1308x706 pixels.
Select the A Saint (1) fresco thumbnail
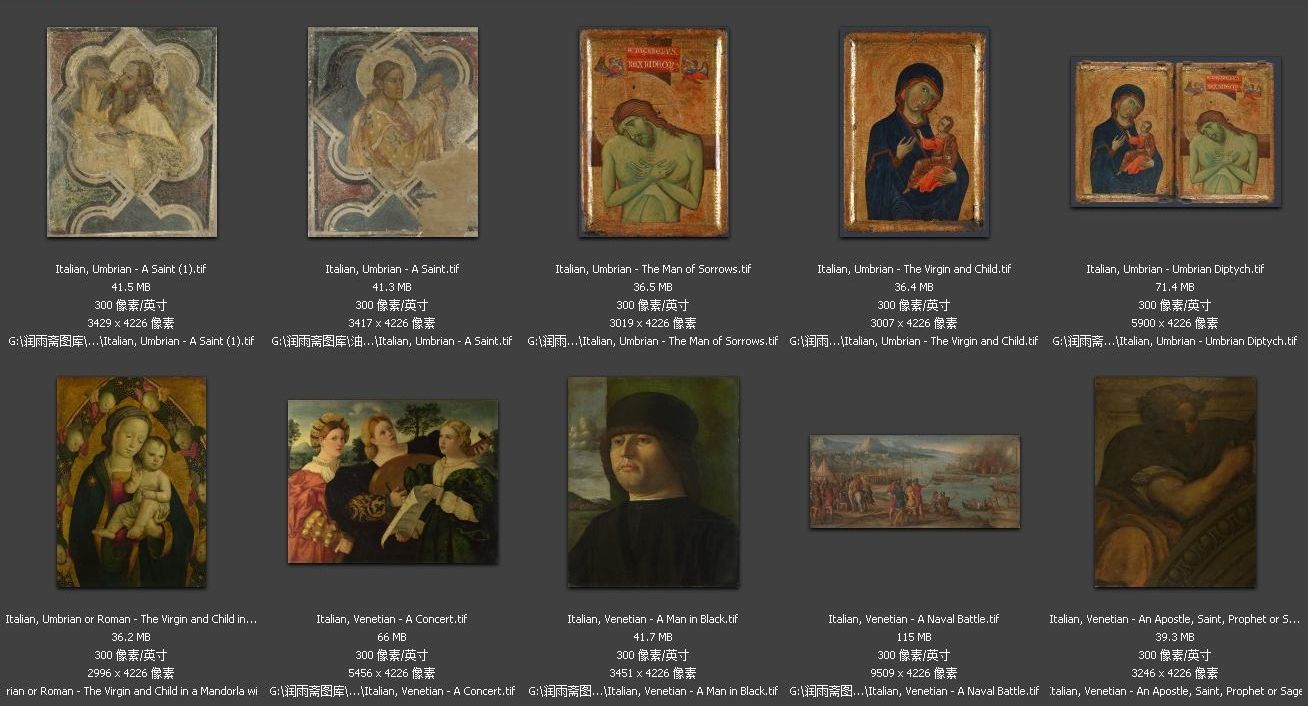click(132, 132)
